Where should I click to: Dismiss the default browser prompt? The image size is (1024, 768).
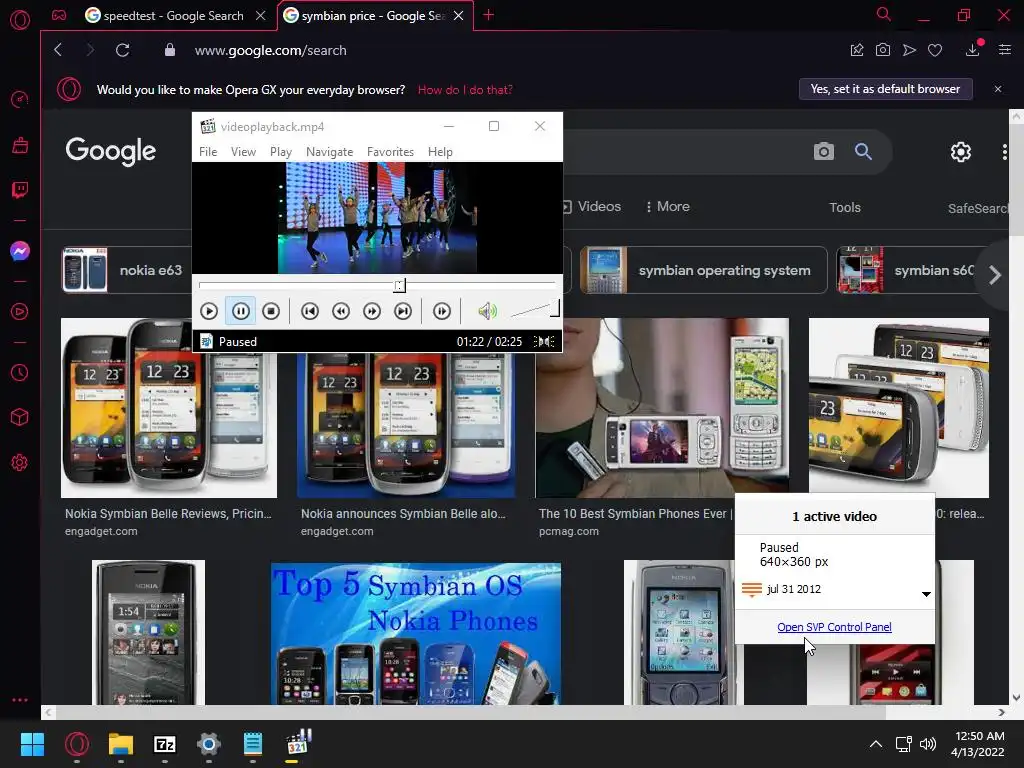click(998, 89)
